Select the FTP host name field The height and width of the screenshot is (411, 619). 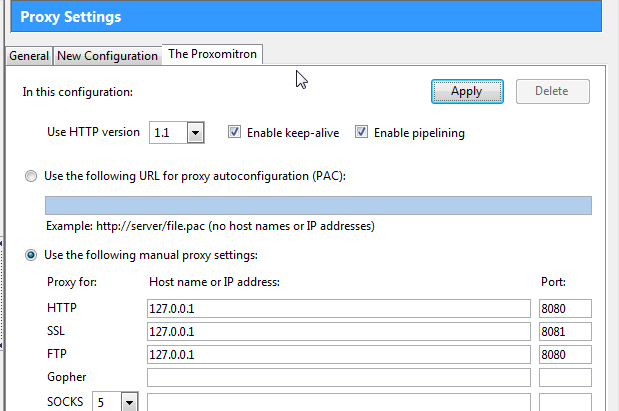(338, 354)
